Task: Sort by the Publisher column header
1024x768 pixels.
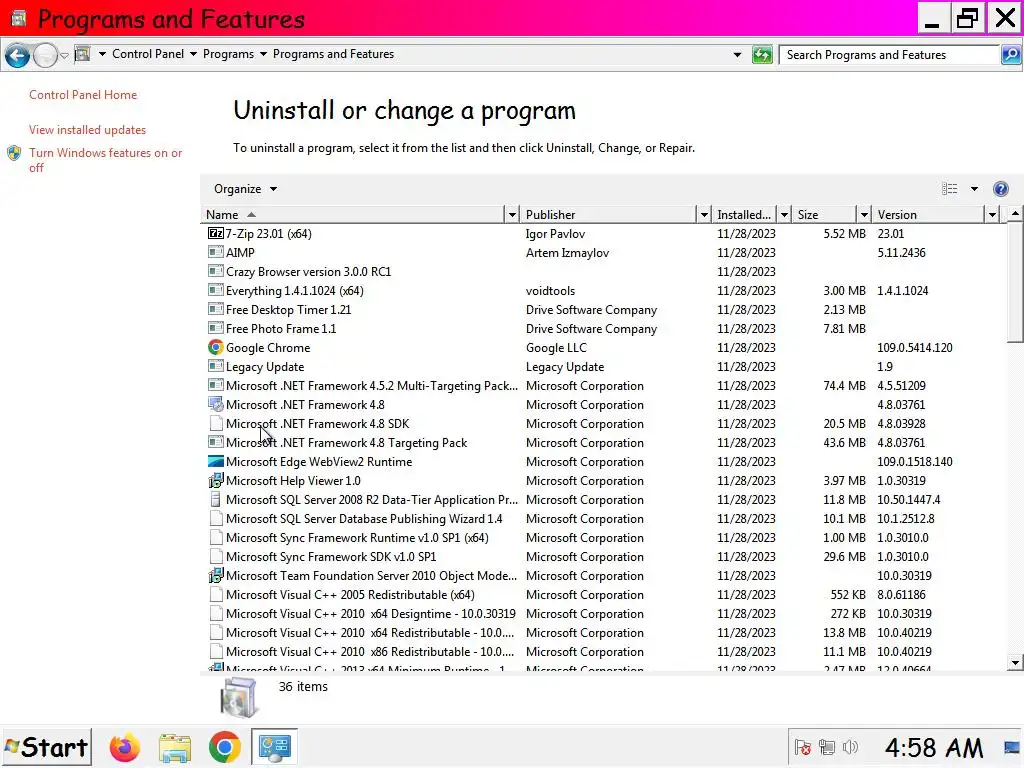Action: pyautogui.click(x=609, y=214)
